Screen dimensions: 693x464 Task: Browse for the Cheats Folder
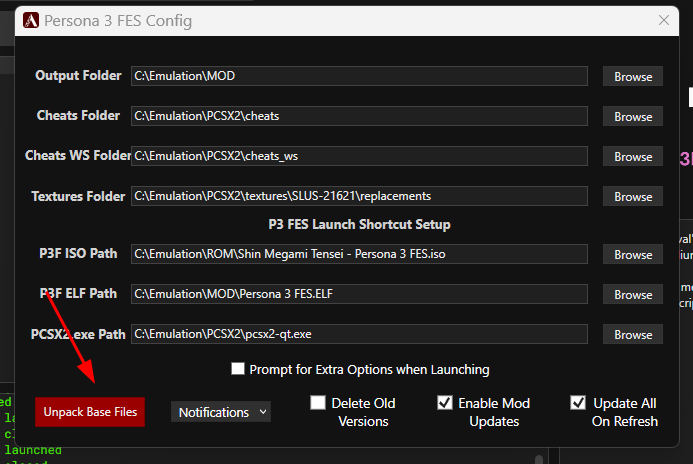click(x=633, y=116)
